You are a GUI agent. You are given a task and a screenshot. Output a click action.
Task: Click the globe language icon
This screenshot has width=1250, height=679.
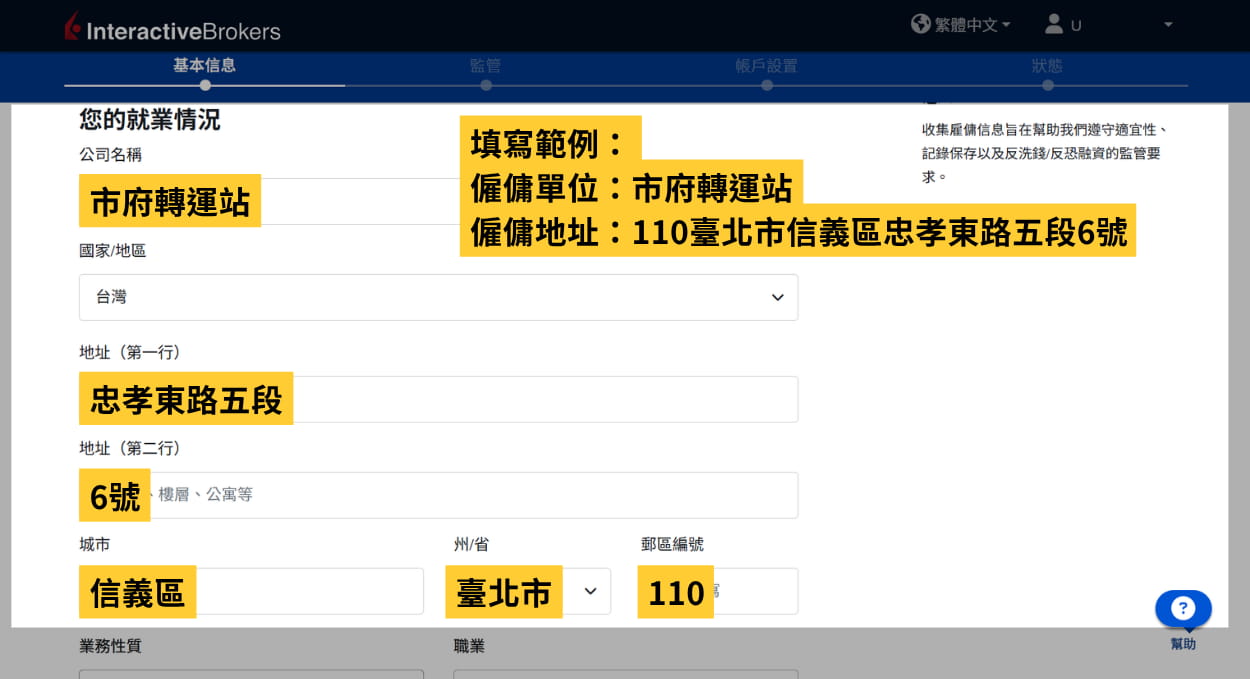coord(921,23)
